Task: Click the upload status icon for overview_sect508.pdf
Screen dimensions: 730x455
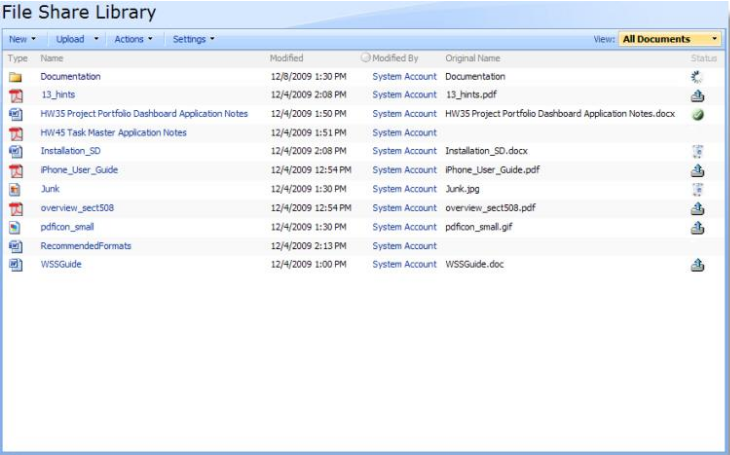Action: click(x=697, y=208)
